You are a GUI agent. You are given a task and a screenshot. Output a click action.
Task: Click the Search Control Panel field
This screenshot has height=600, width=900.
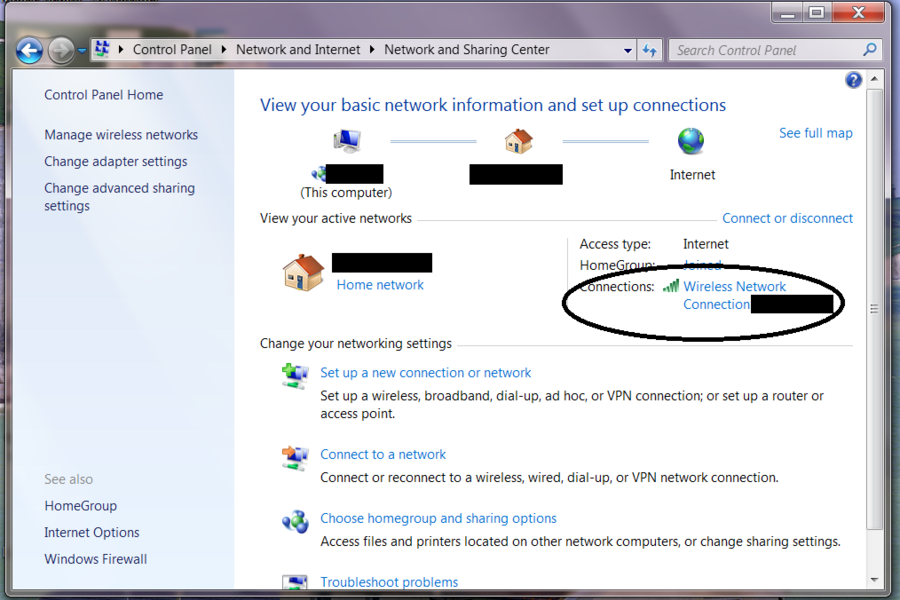(765, 50)
